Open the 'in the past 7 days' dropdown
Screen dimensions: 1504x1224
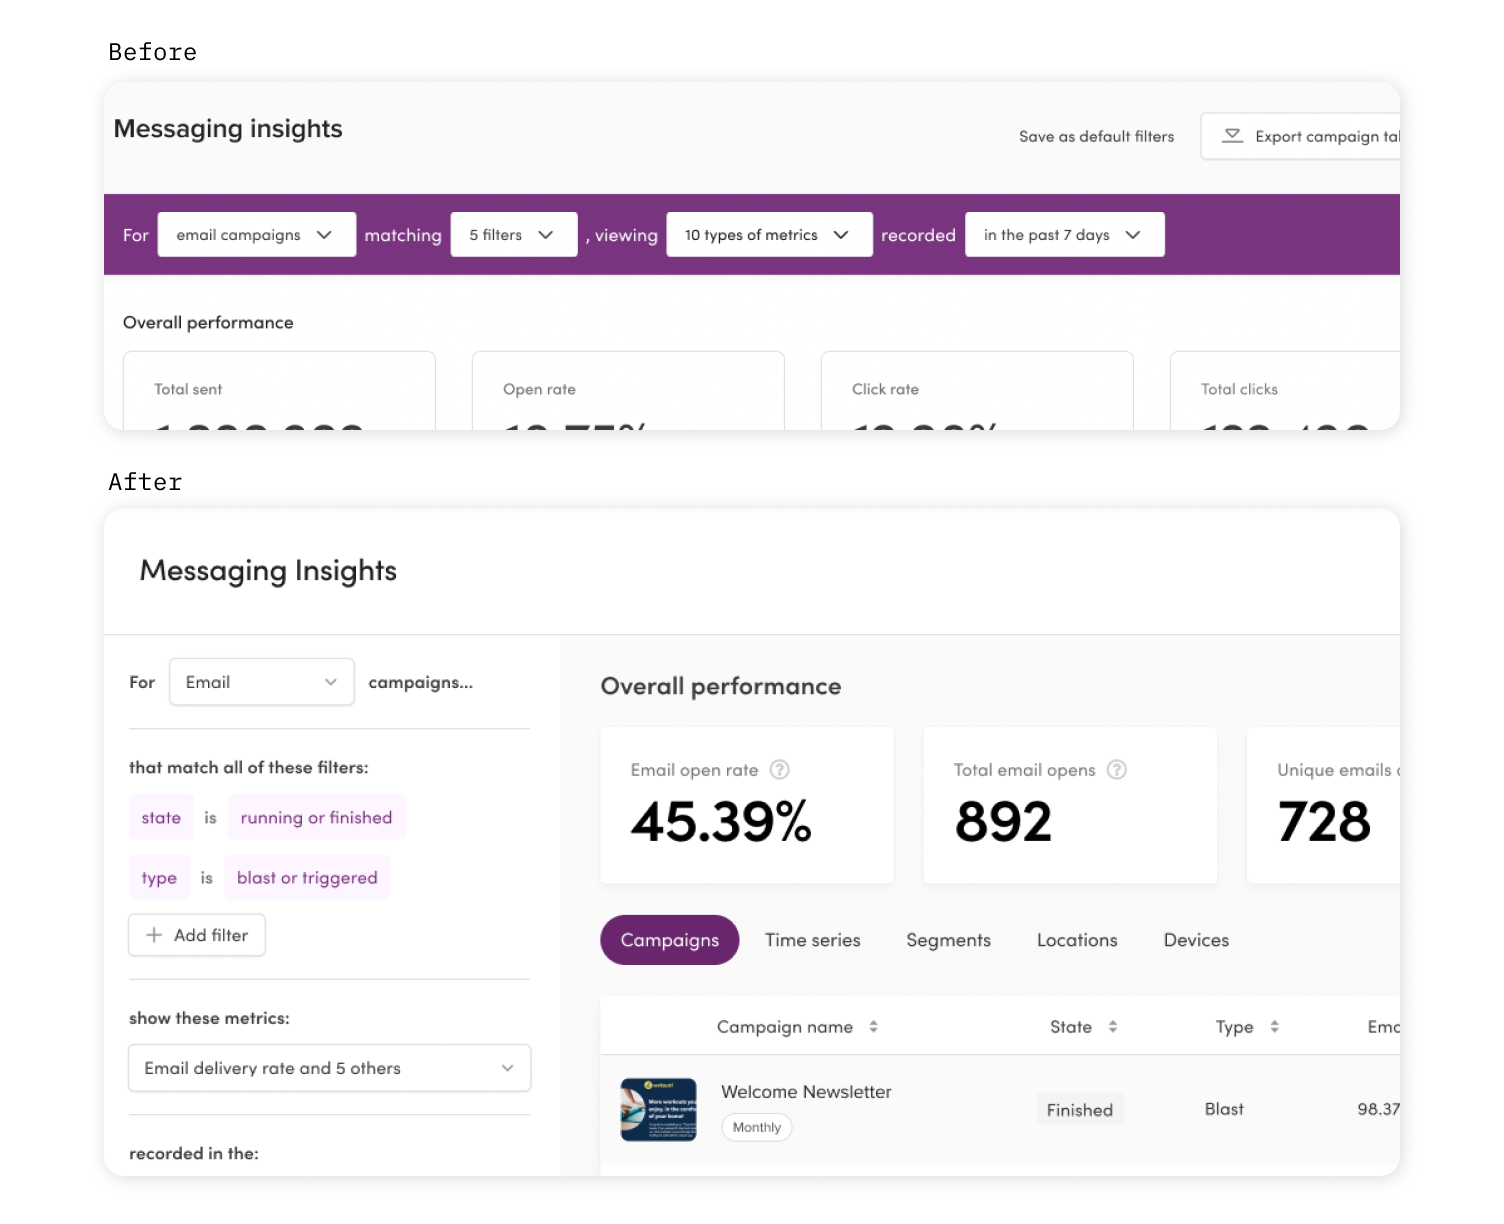tap(1064, 234)
